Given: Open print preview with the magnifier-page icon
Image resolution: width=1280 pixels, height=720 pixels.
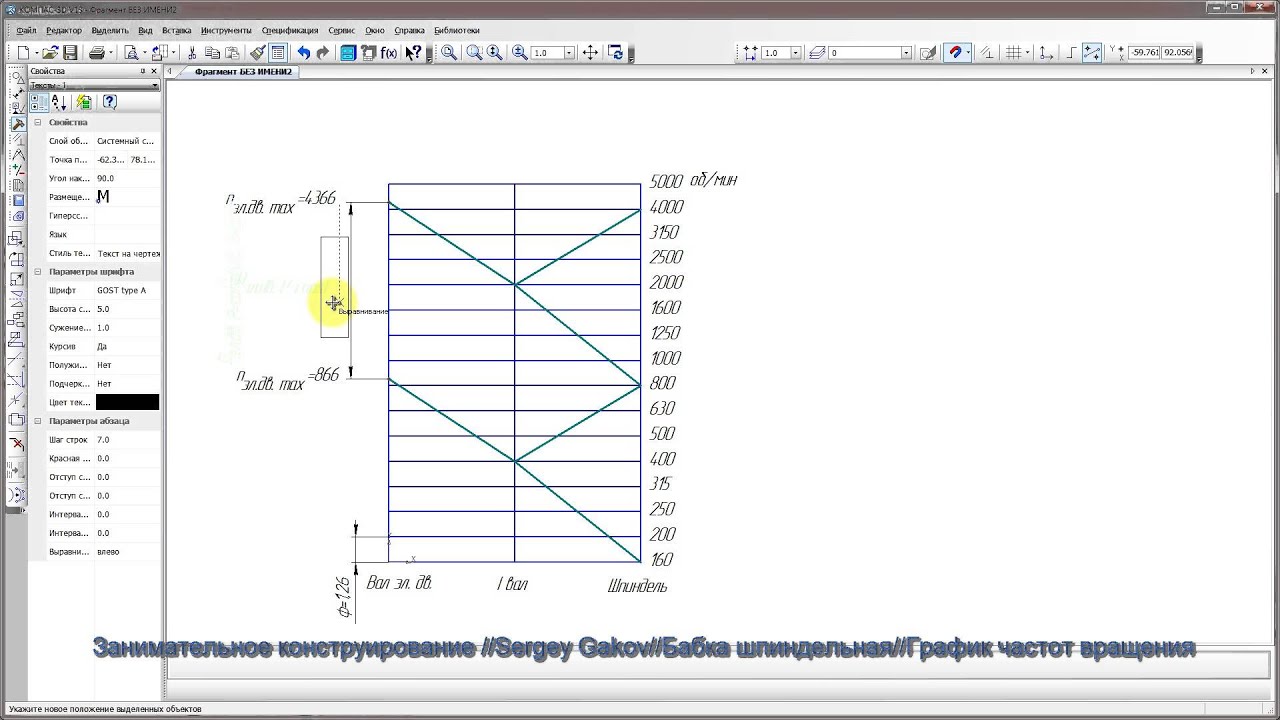Looking at the screenshot, I should tap(131, 52).
